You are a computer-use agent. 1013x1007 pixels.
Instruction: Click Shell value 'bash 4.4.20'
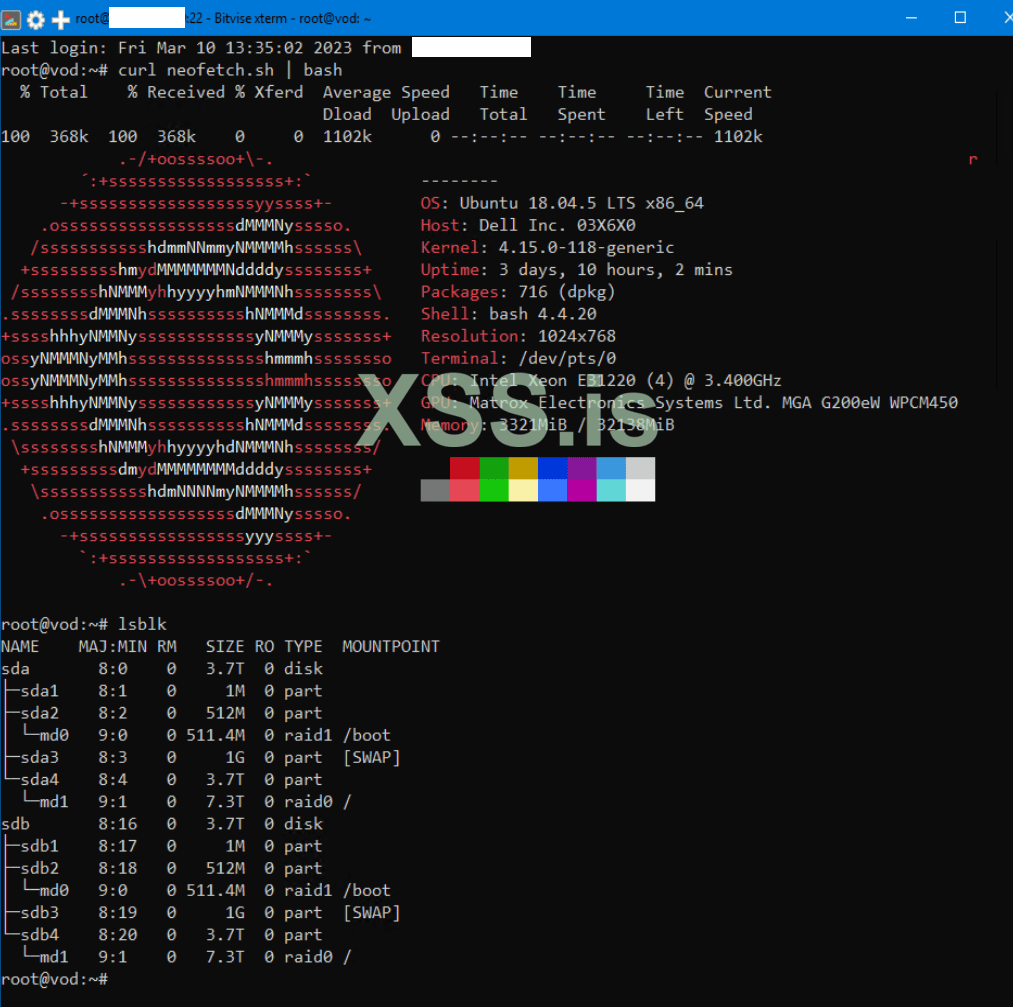click(542, 314)
